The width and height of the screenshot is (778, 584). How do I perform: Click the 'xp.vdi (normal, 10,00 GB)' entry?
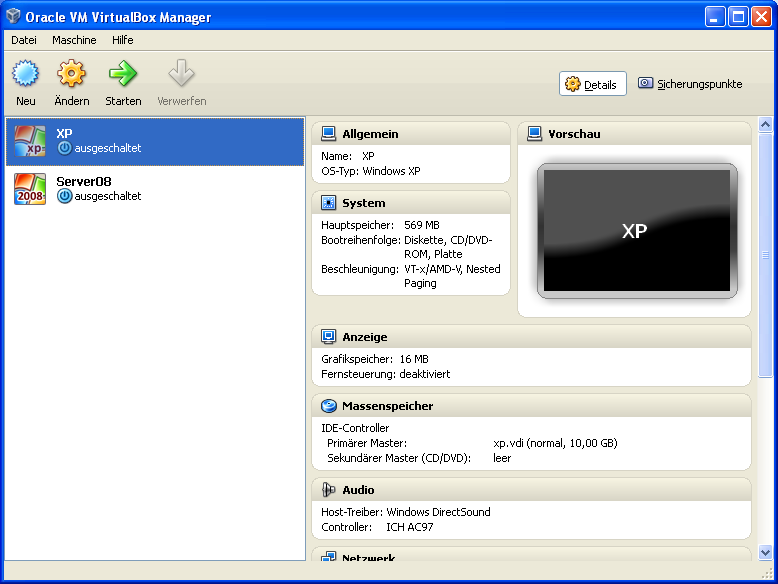[555, 443]
